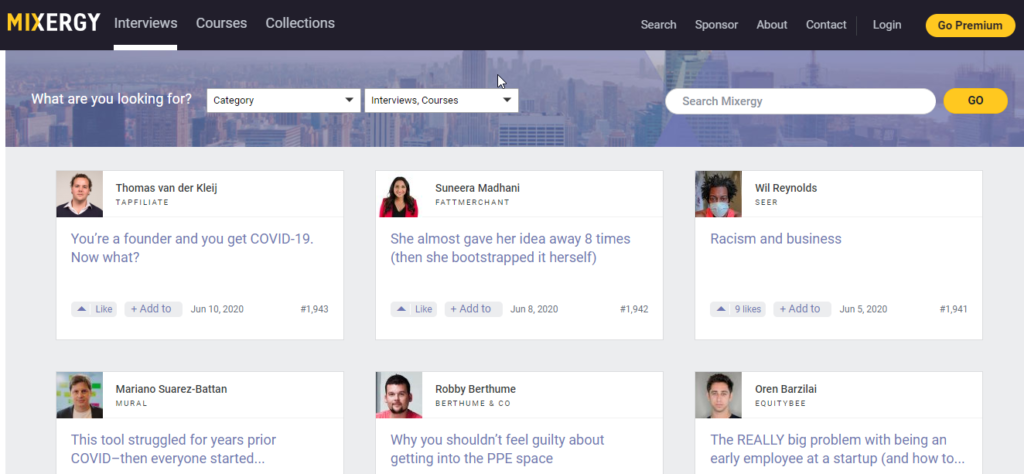
Task: Click Add to on Wil Reynolds card
Action: (802, 309)
